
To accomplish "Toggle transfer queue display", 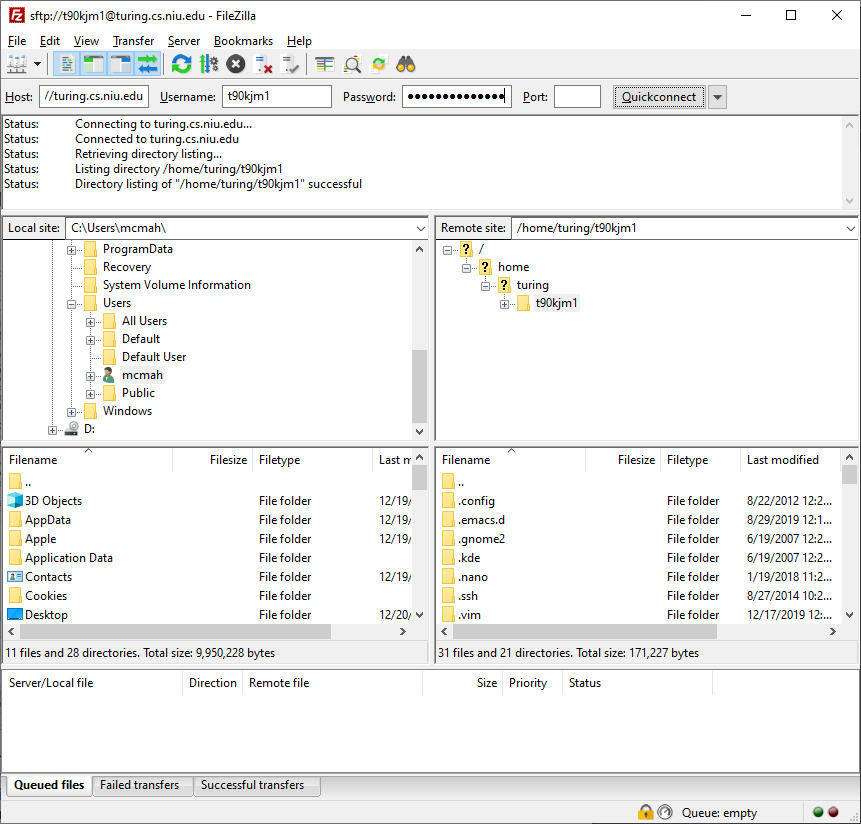I will 148,65.
